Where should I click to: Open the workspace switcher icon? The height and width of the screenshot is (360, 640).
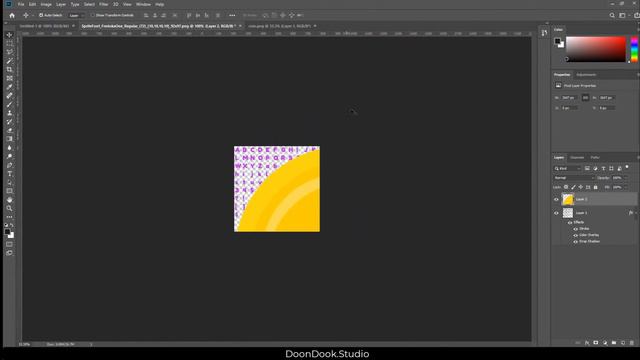622,16
